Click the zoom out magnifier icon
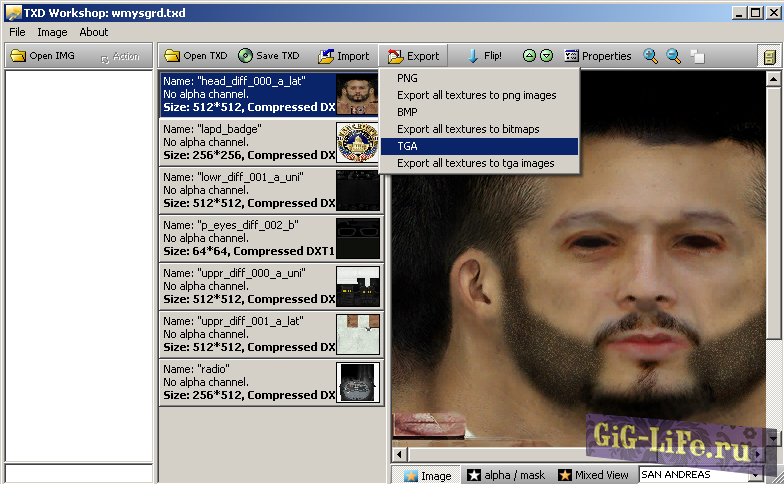784x484 pixels. tap(674, 56)
